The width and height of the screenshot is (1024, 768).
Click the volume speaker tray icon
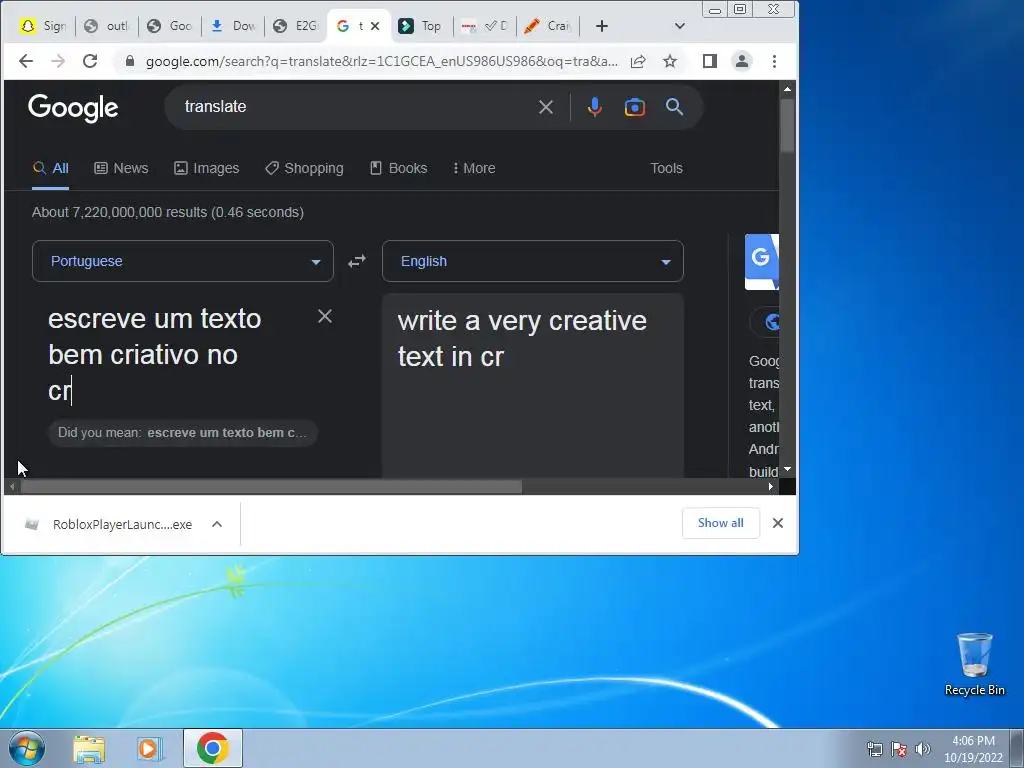point(922,749)
